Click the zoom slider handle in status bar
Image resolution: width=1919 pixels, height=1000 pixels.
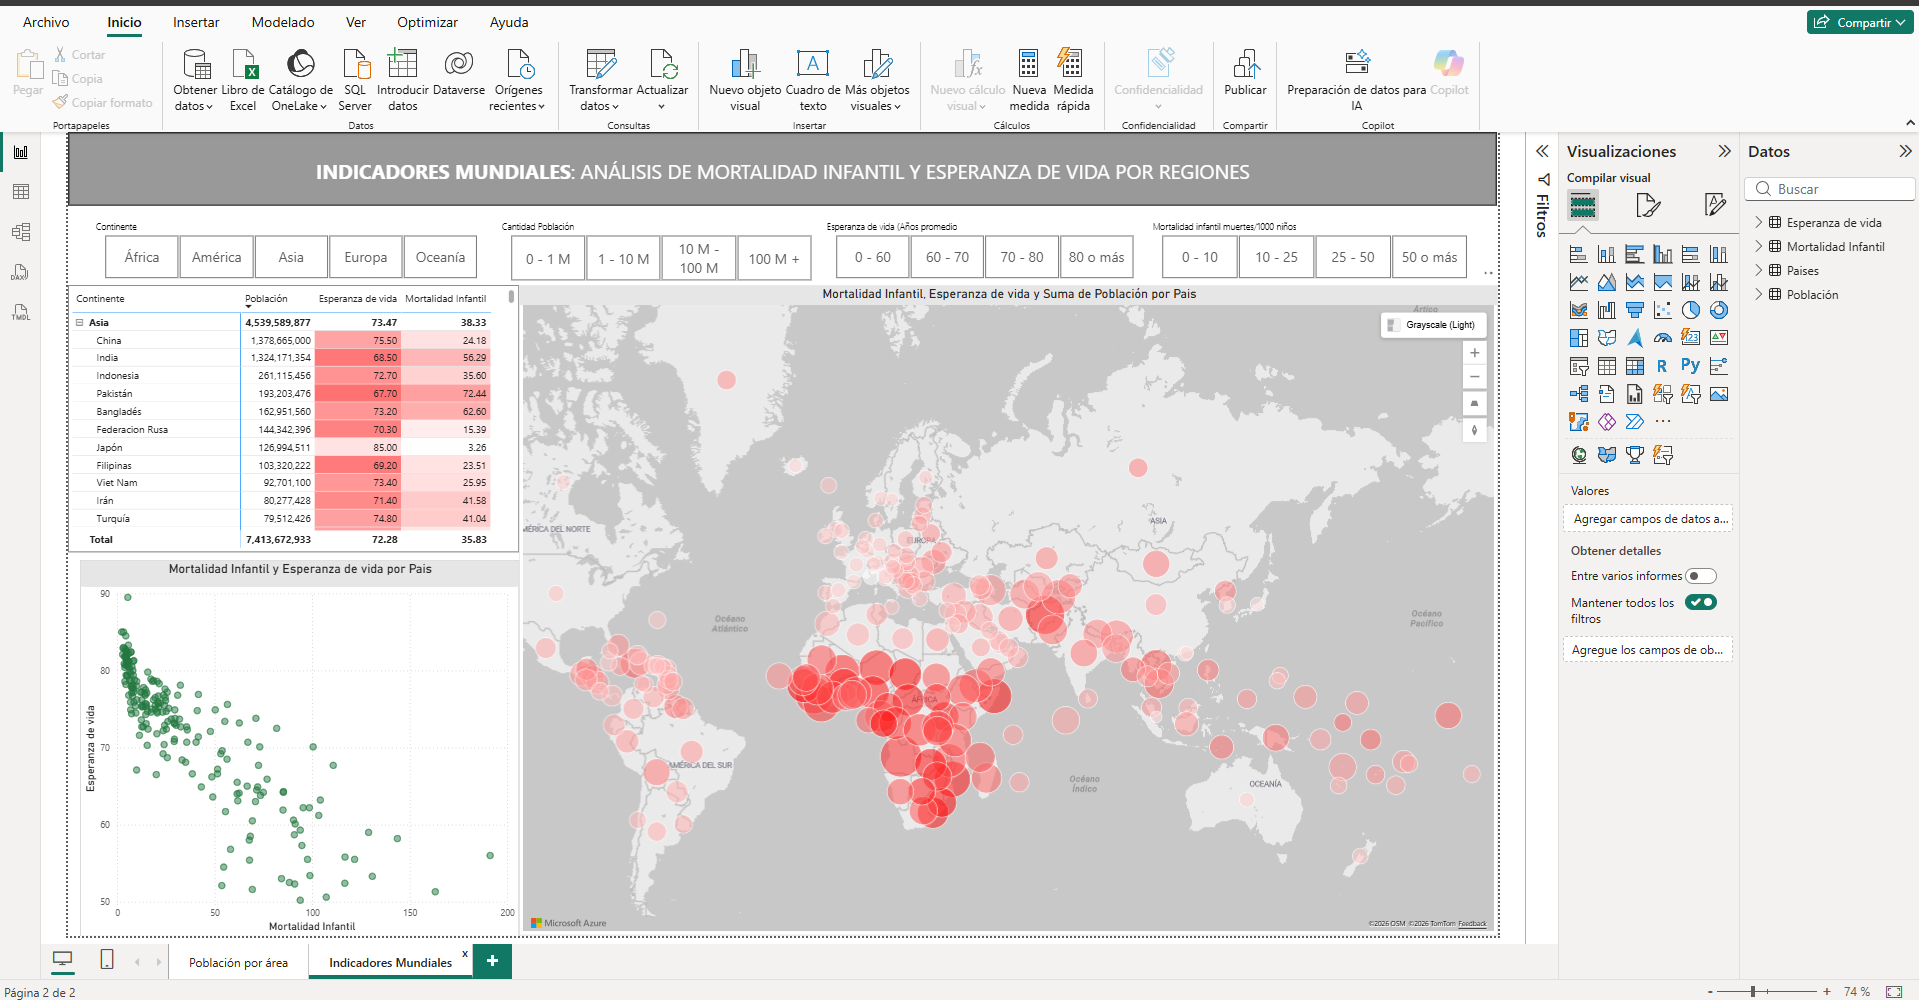1753,991
